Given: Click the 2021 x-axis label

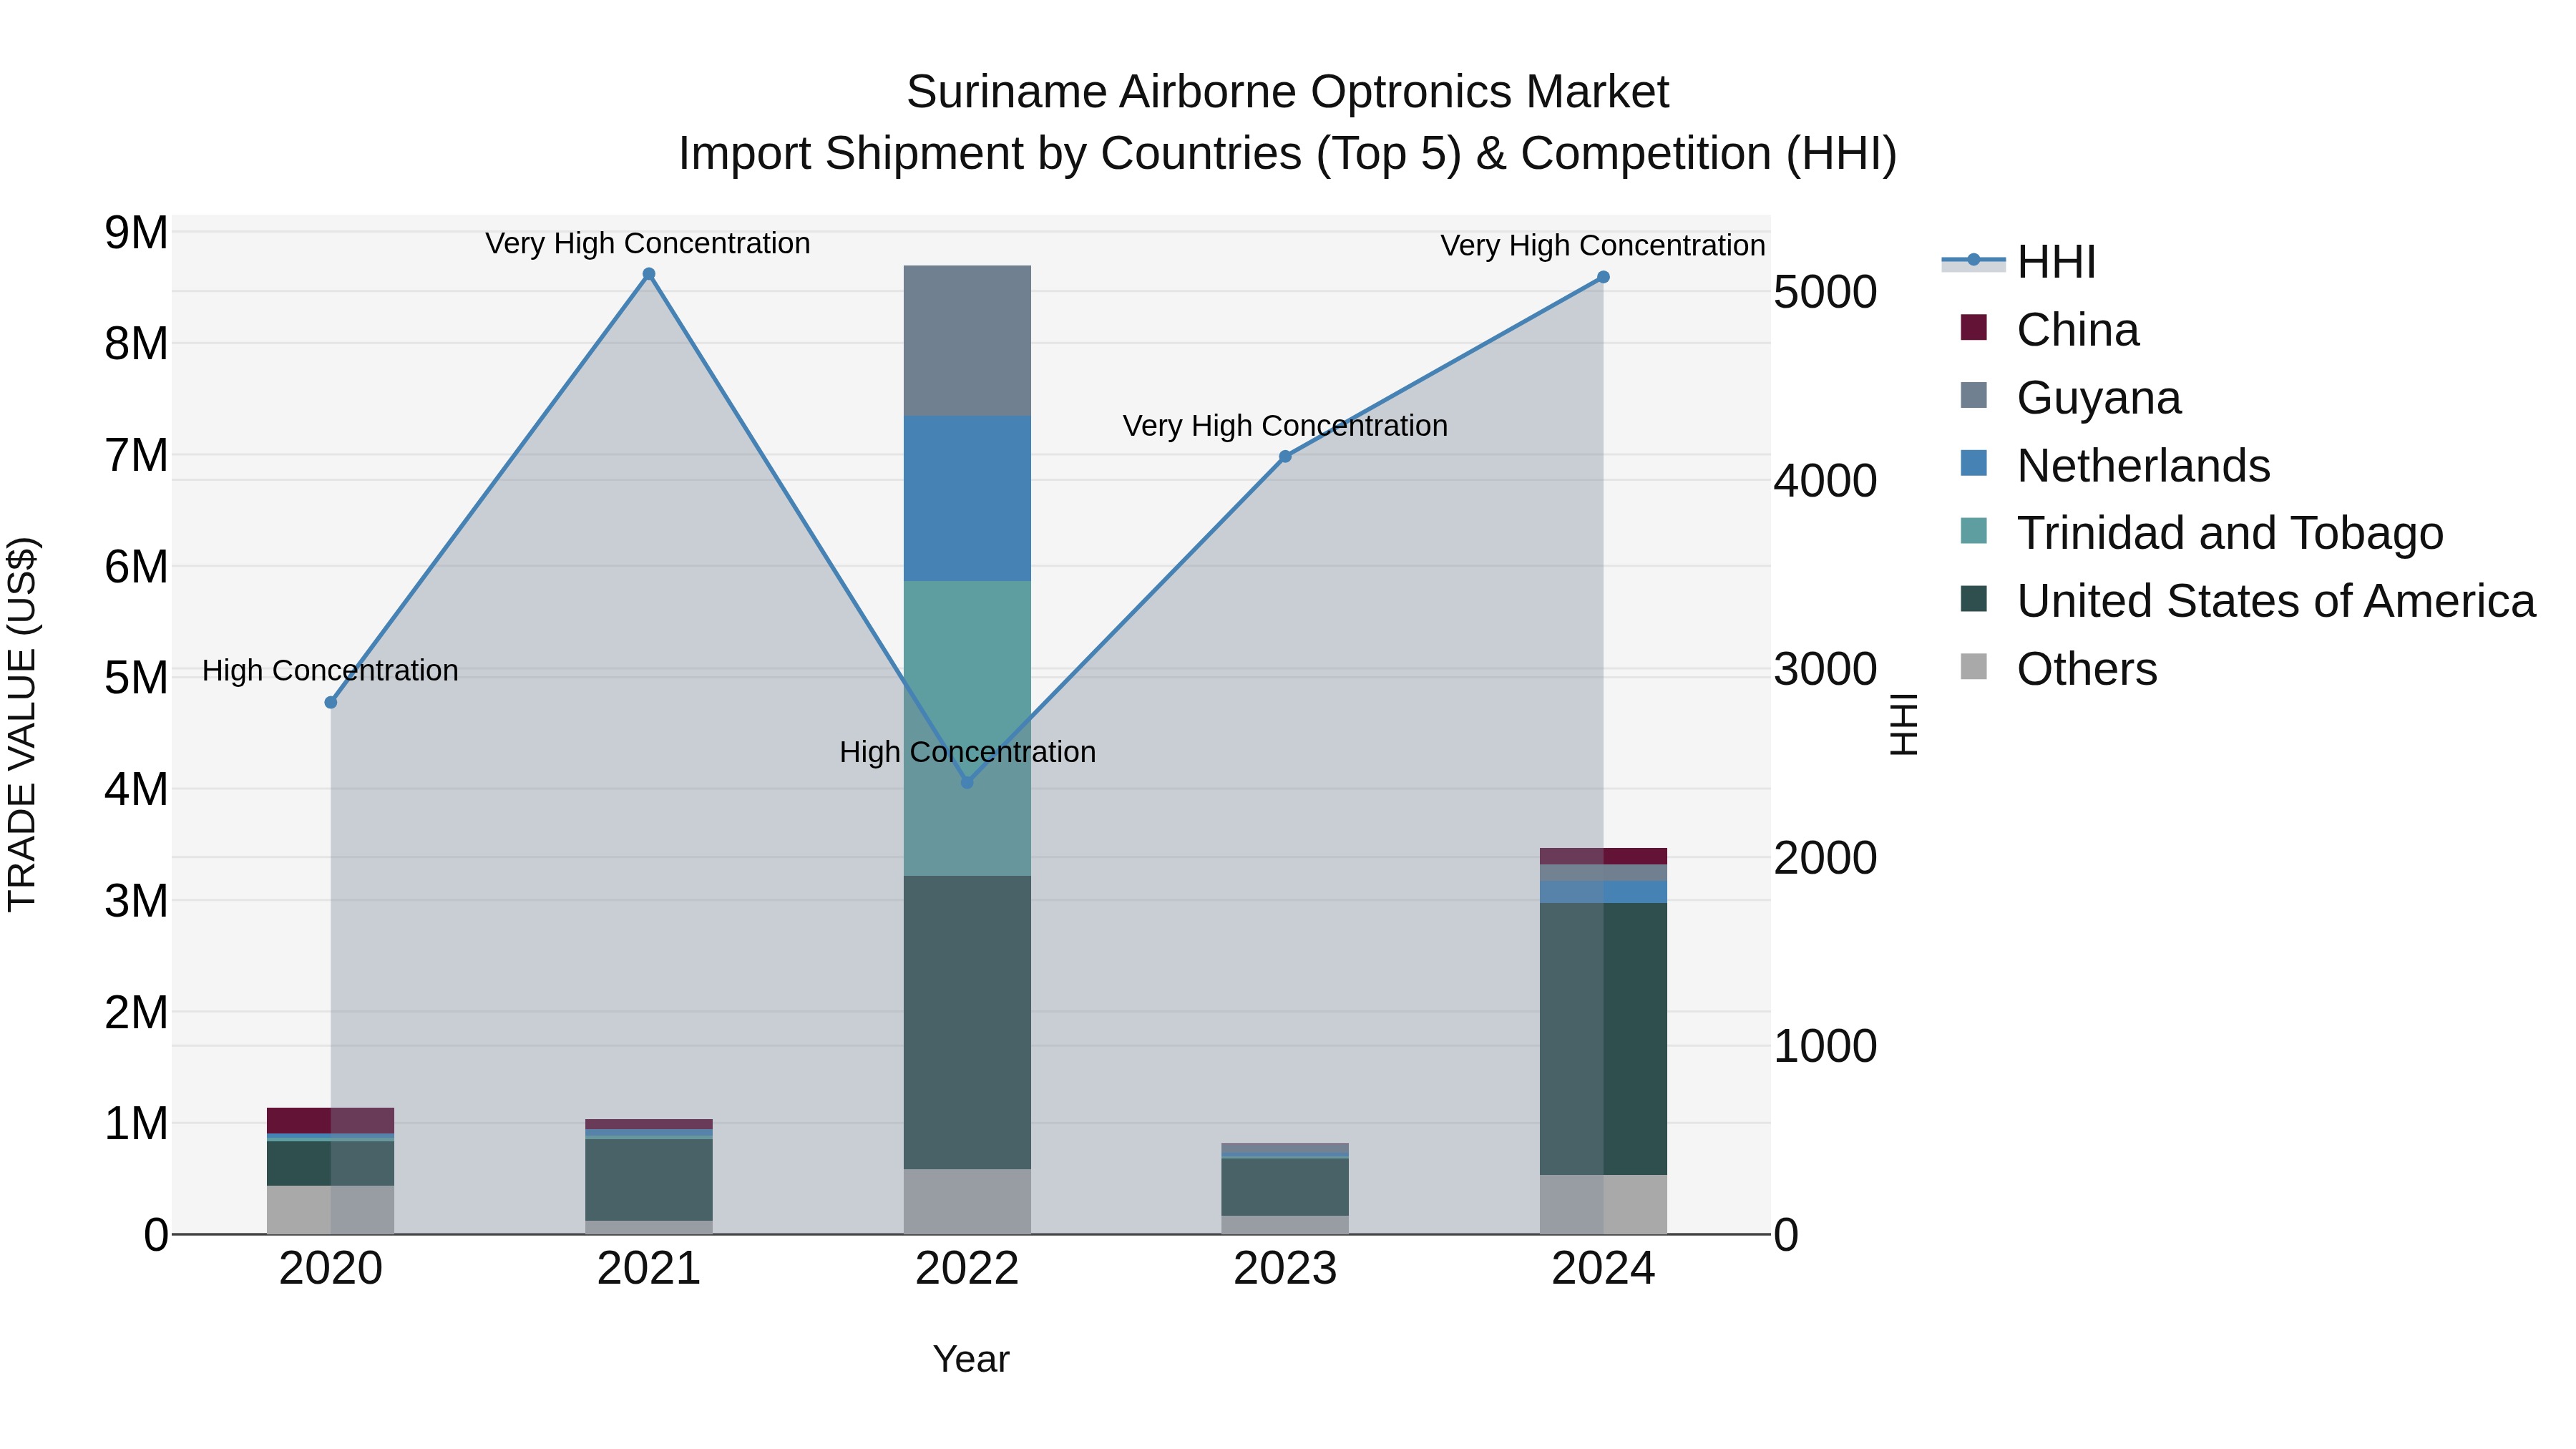Looking at the screenshot, I should click(x=649, y=1269).
